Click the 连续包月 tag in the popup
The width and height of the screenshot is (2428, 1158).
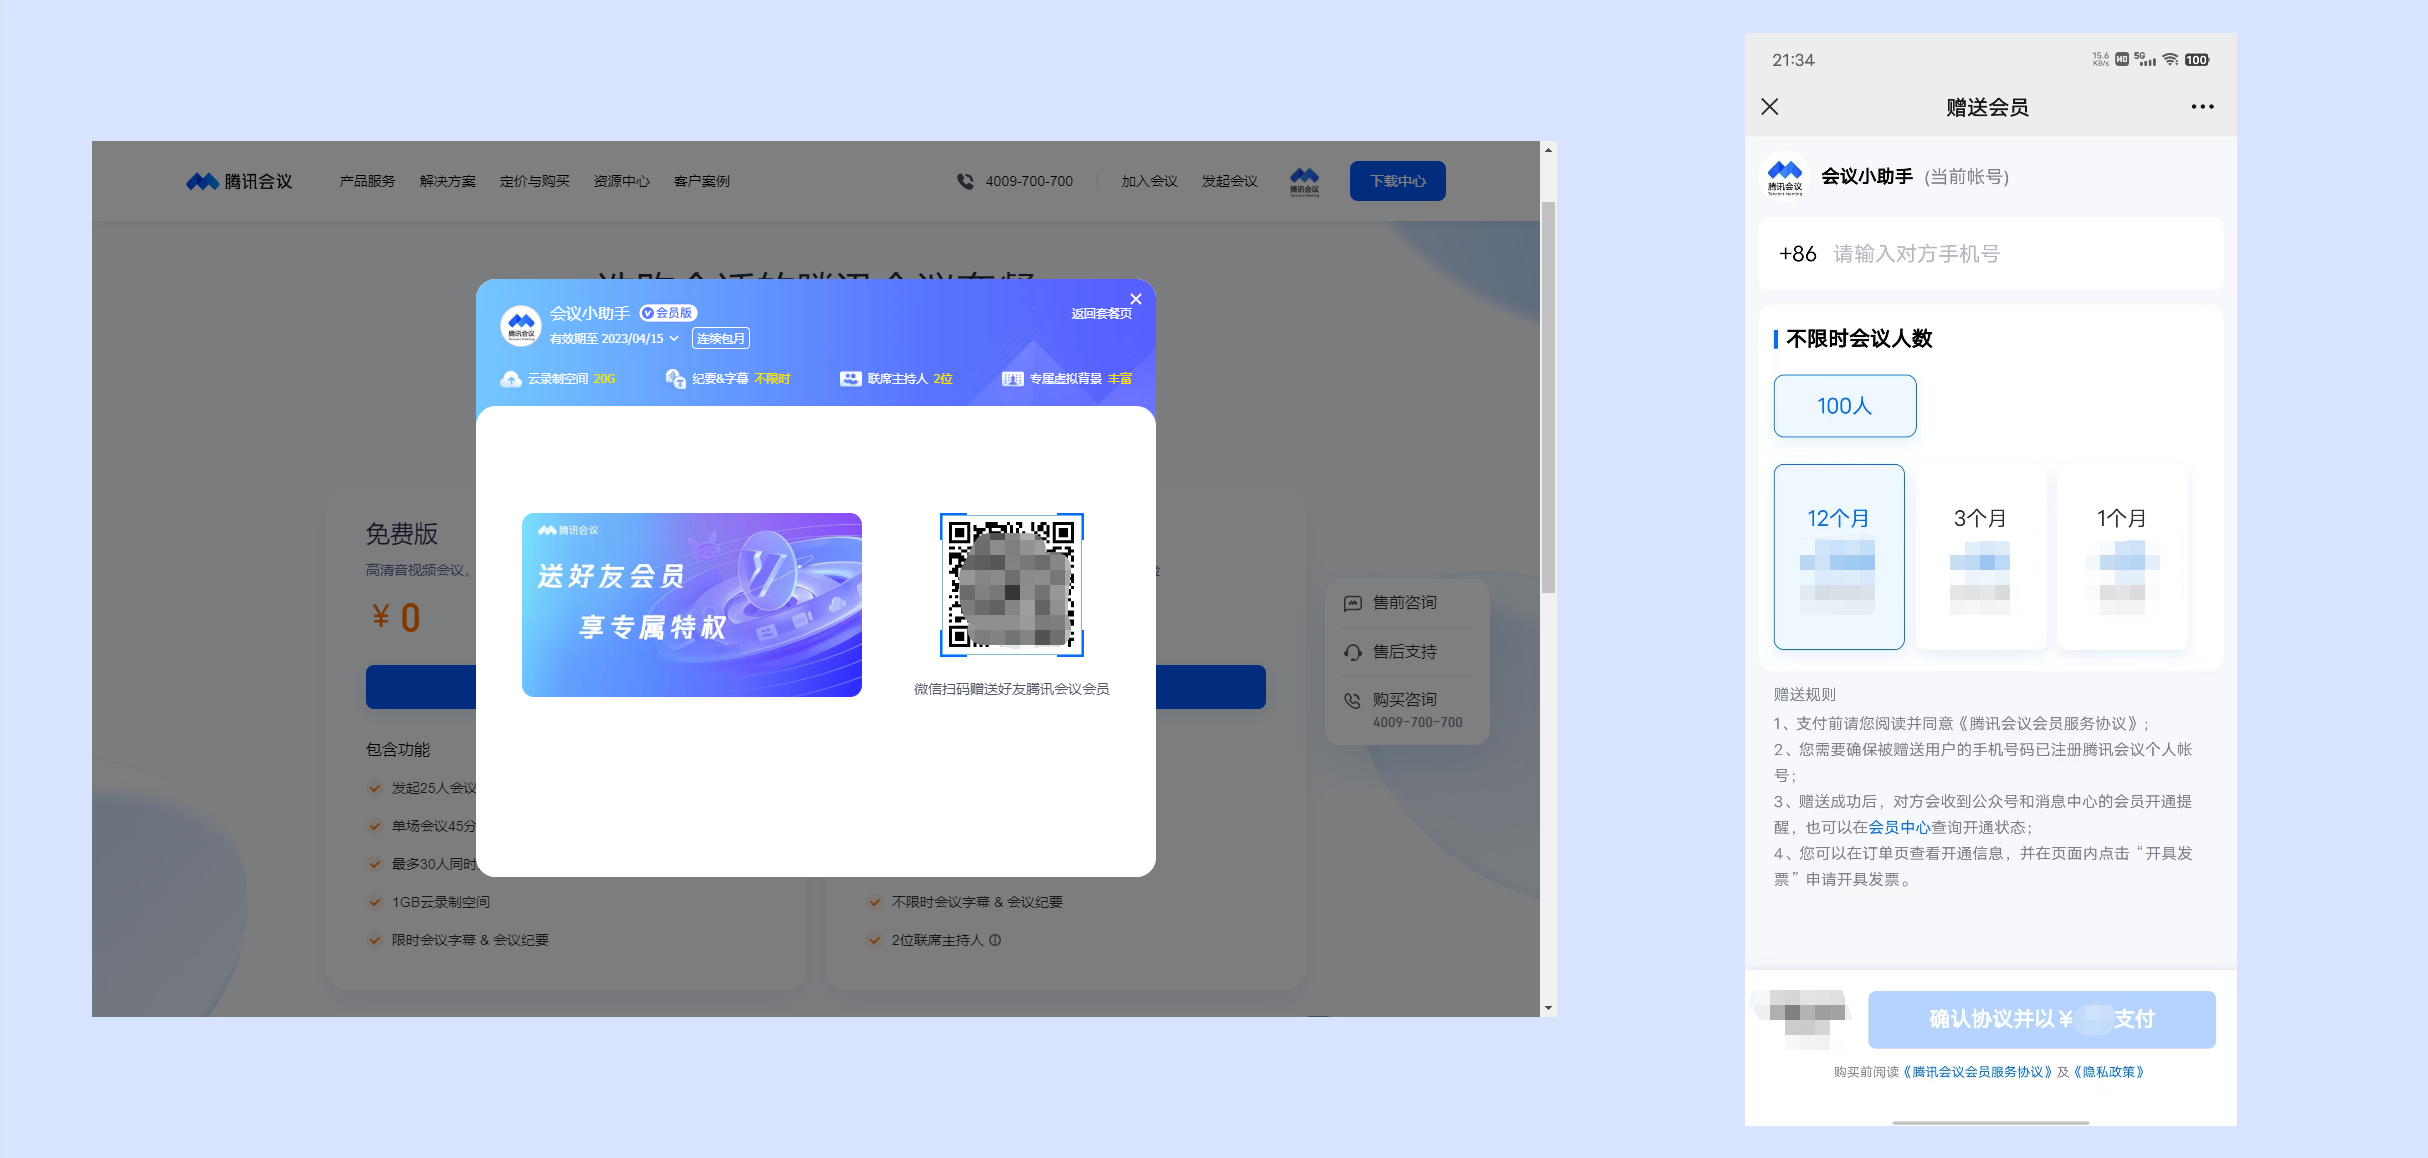720,339
